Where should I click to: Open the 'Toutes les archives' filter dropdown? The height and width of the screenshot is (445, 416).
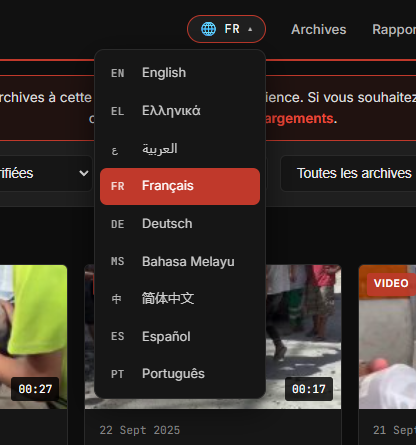pos(348,173)
